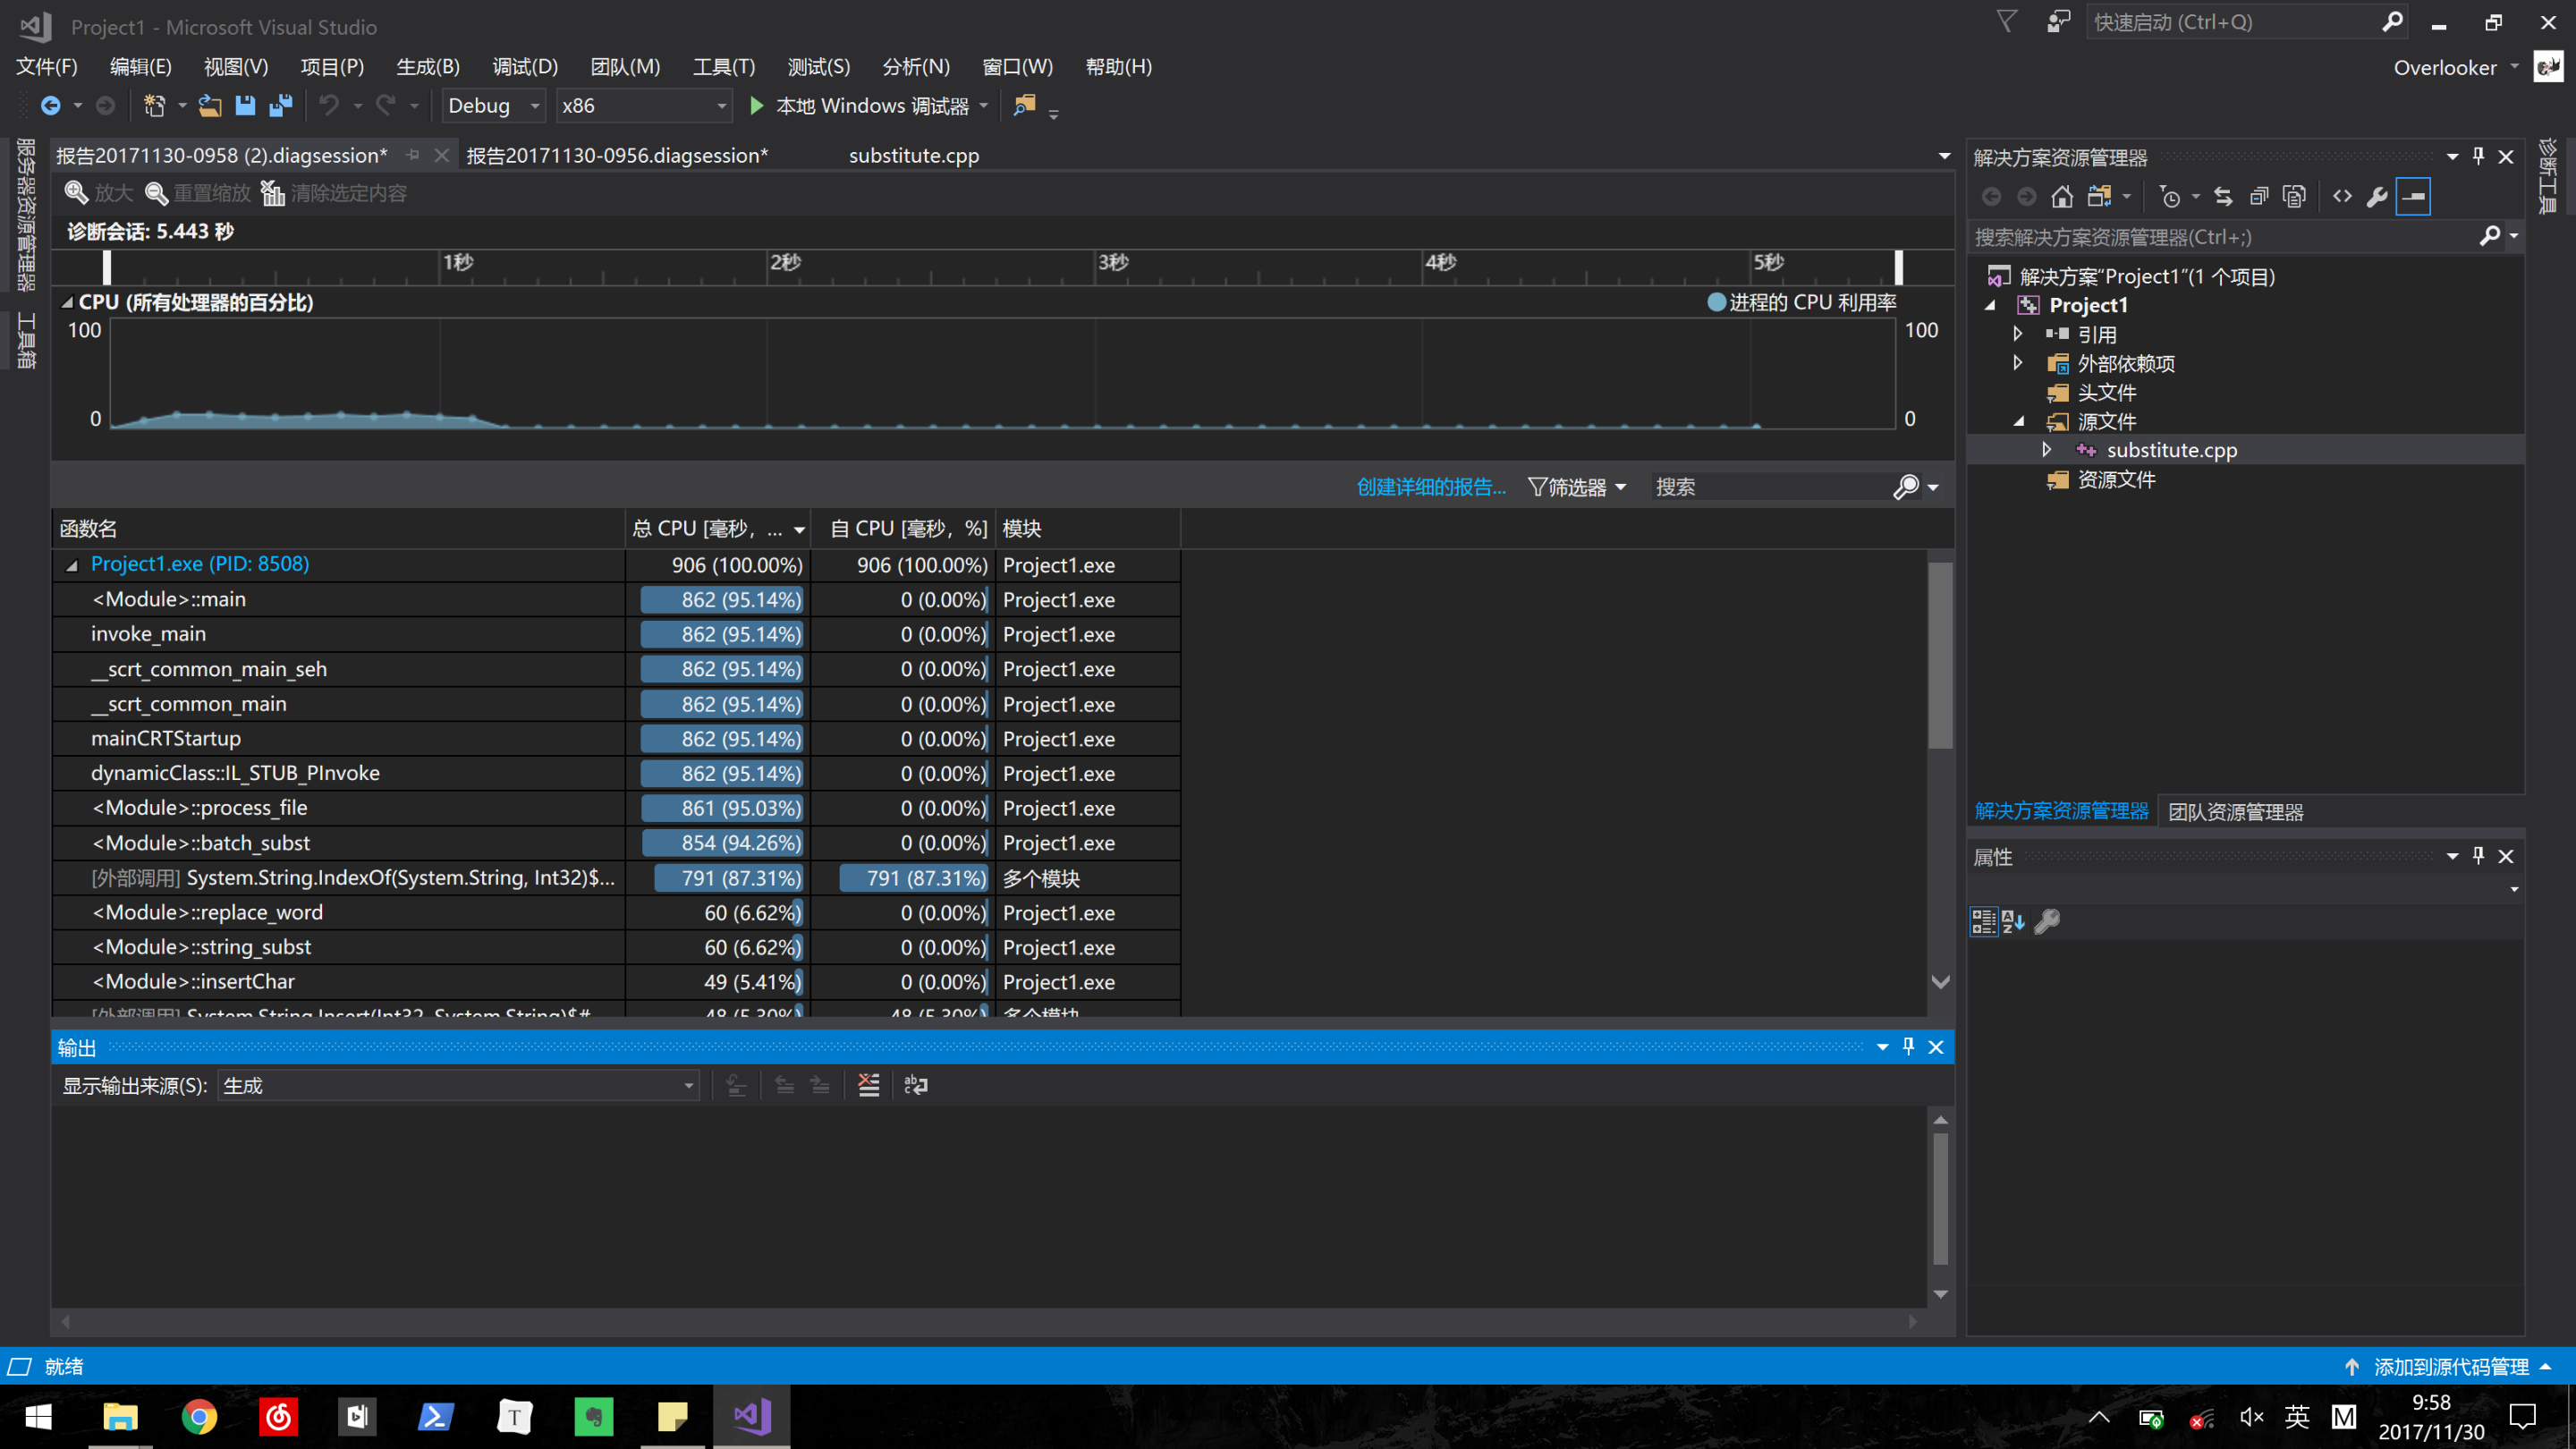This screenshot has height=1449, width=2576.
Task: Click the function search magnifier icon
Action: [x=1906, y=487]
